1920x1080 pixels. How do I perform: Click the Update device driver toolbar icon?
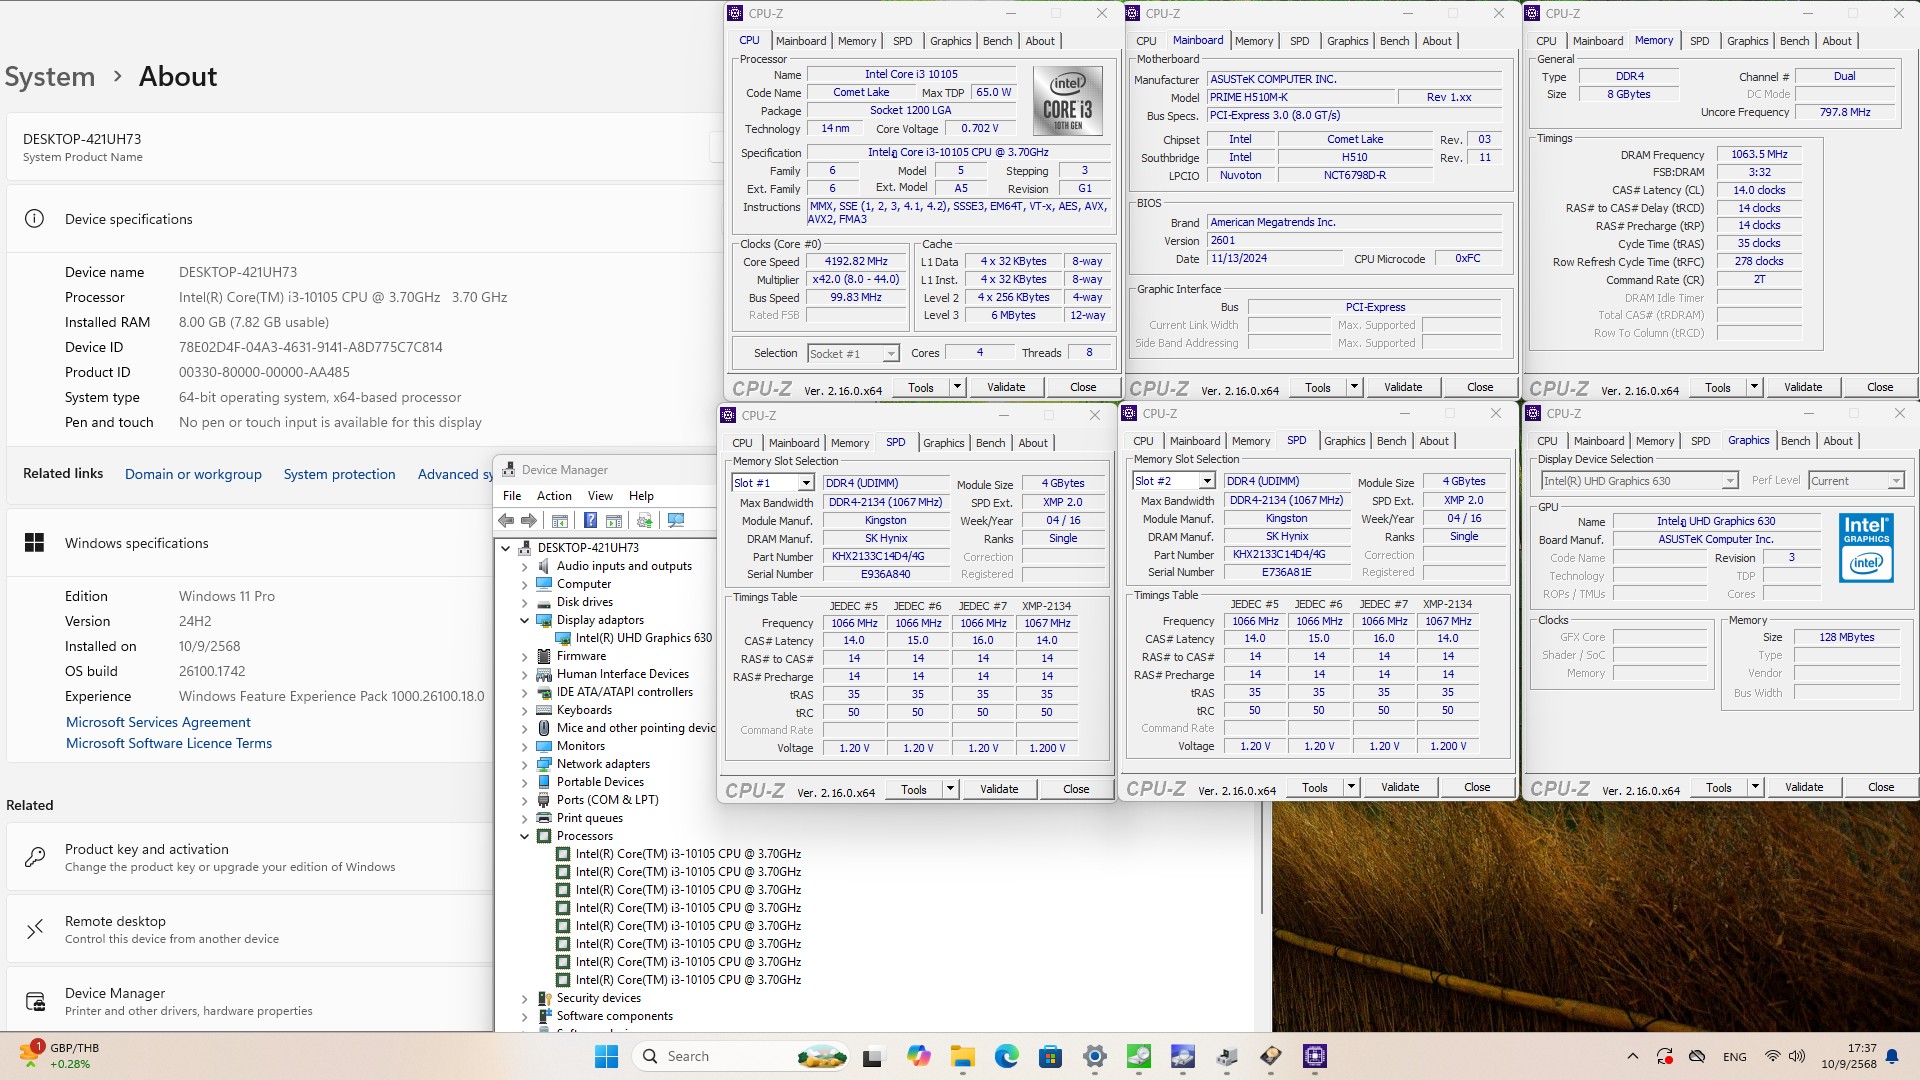pyautogui.click(x=645, y=520)
